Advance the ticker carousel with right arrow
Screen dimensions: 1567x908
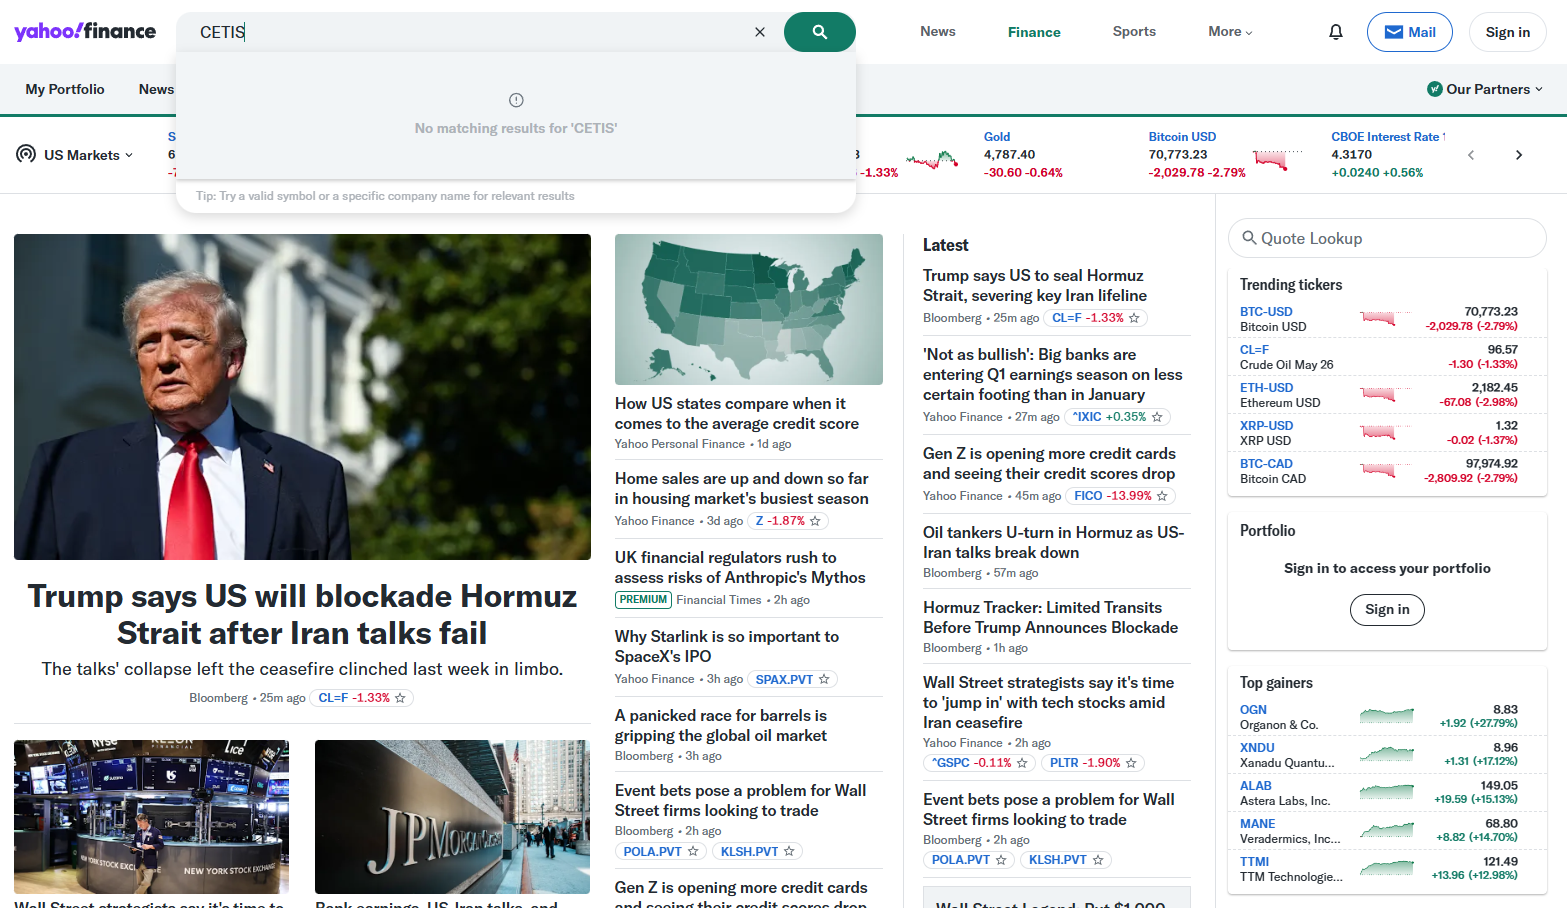point(1519,155)
